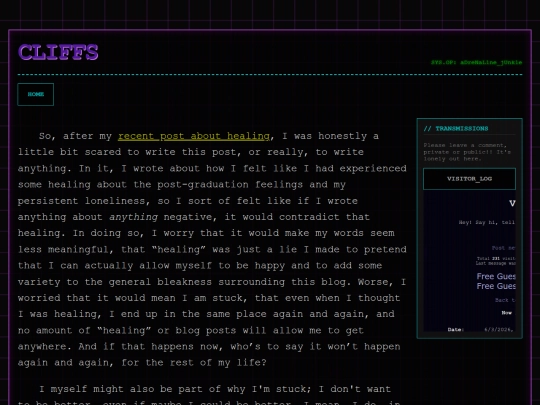Image resolution: width=540 pixels, height=405 pixels.
Task: Click the 6/3/2026 date value
Action: pos(500,330)
